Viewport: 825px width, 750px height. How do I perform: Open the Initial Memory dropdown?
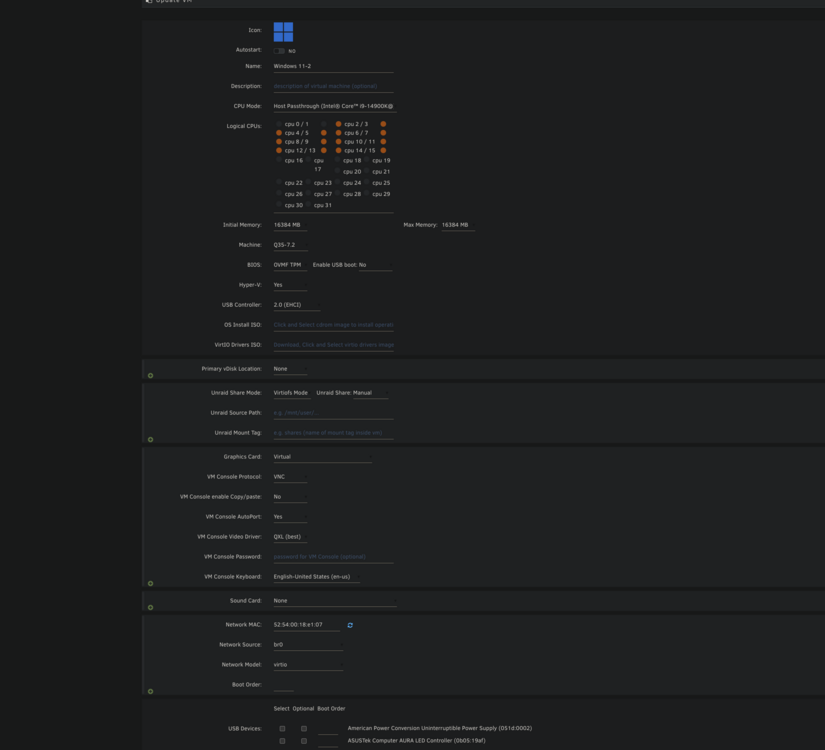(x=290, y=225)
